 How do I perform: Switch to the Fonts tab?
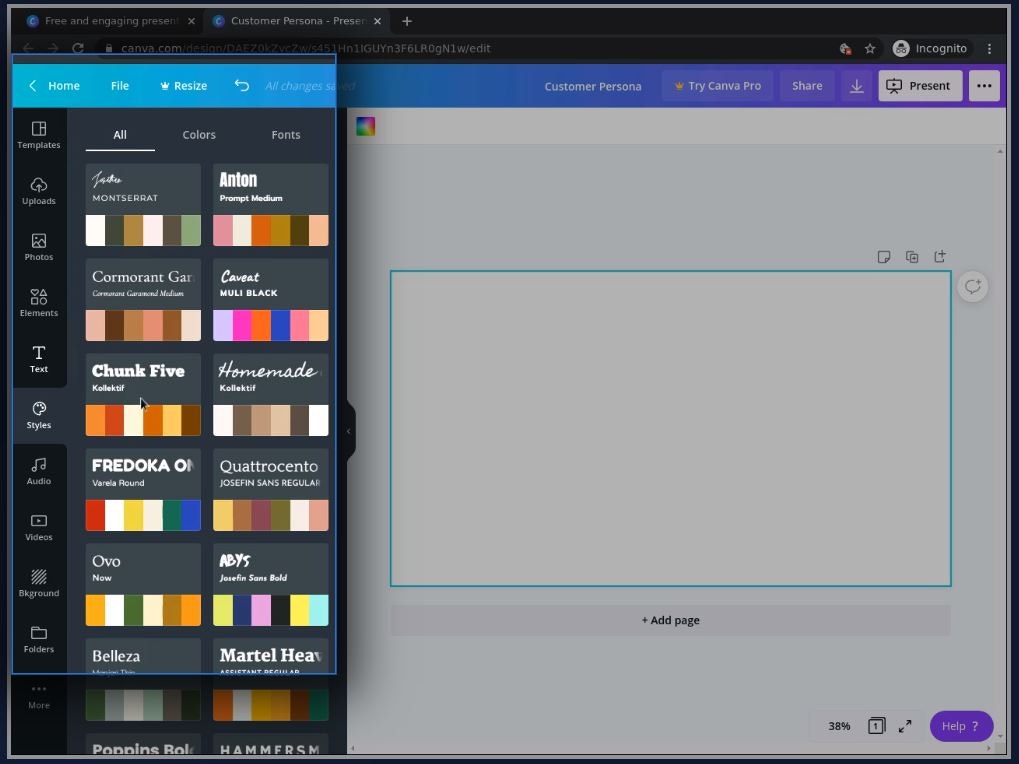tap(286, 135)
